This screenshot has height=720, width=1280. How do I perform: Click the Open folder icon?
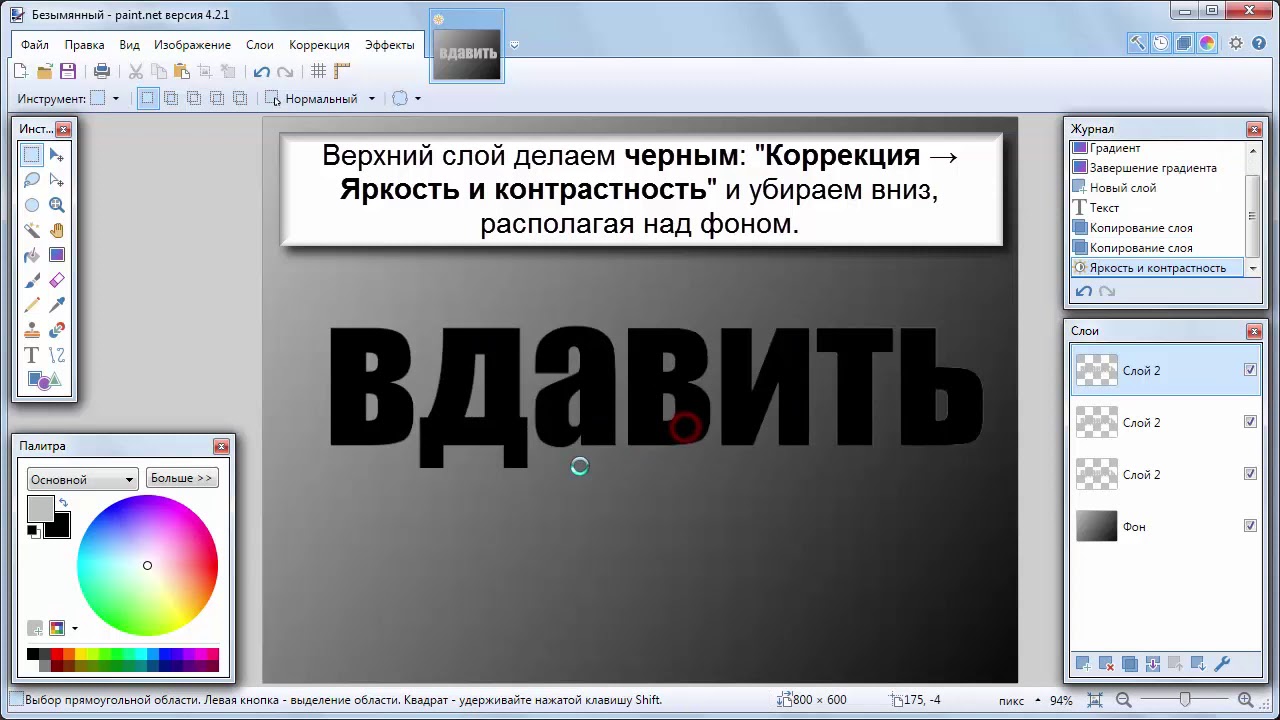point(44,71)
